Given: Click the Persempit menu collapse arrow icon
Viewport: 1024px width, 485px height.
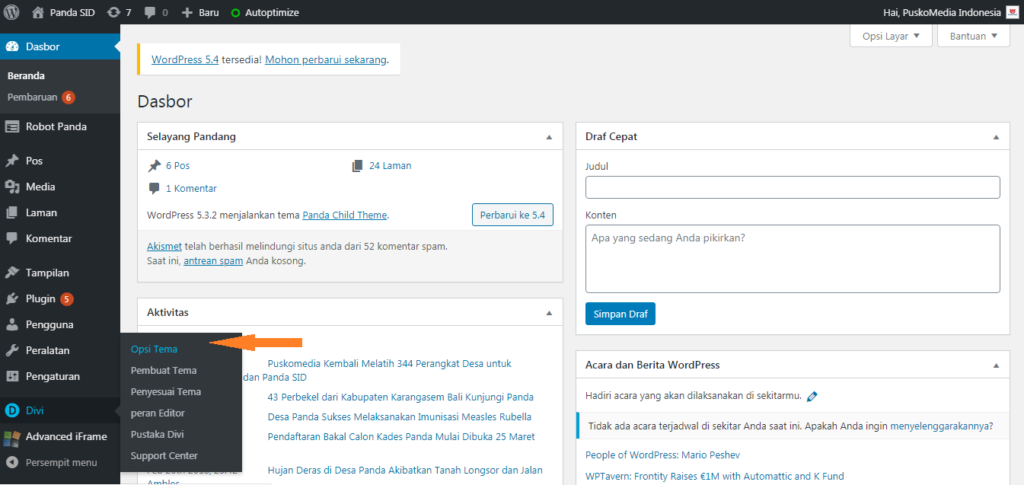Looking at the screenshot, I should click(12, 462).
